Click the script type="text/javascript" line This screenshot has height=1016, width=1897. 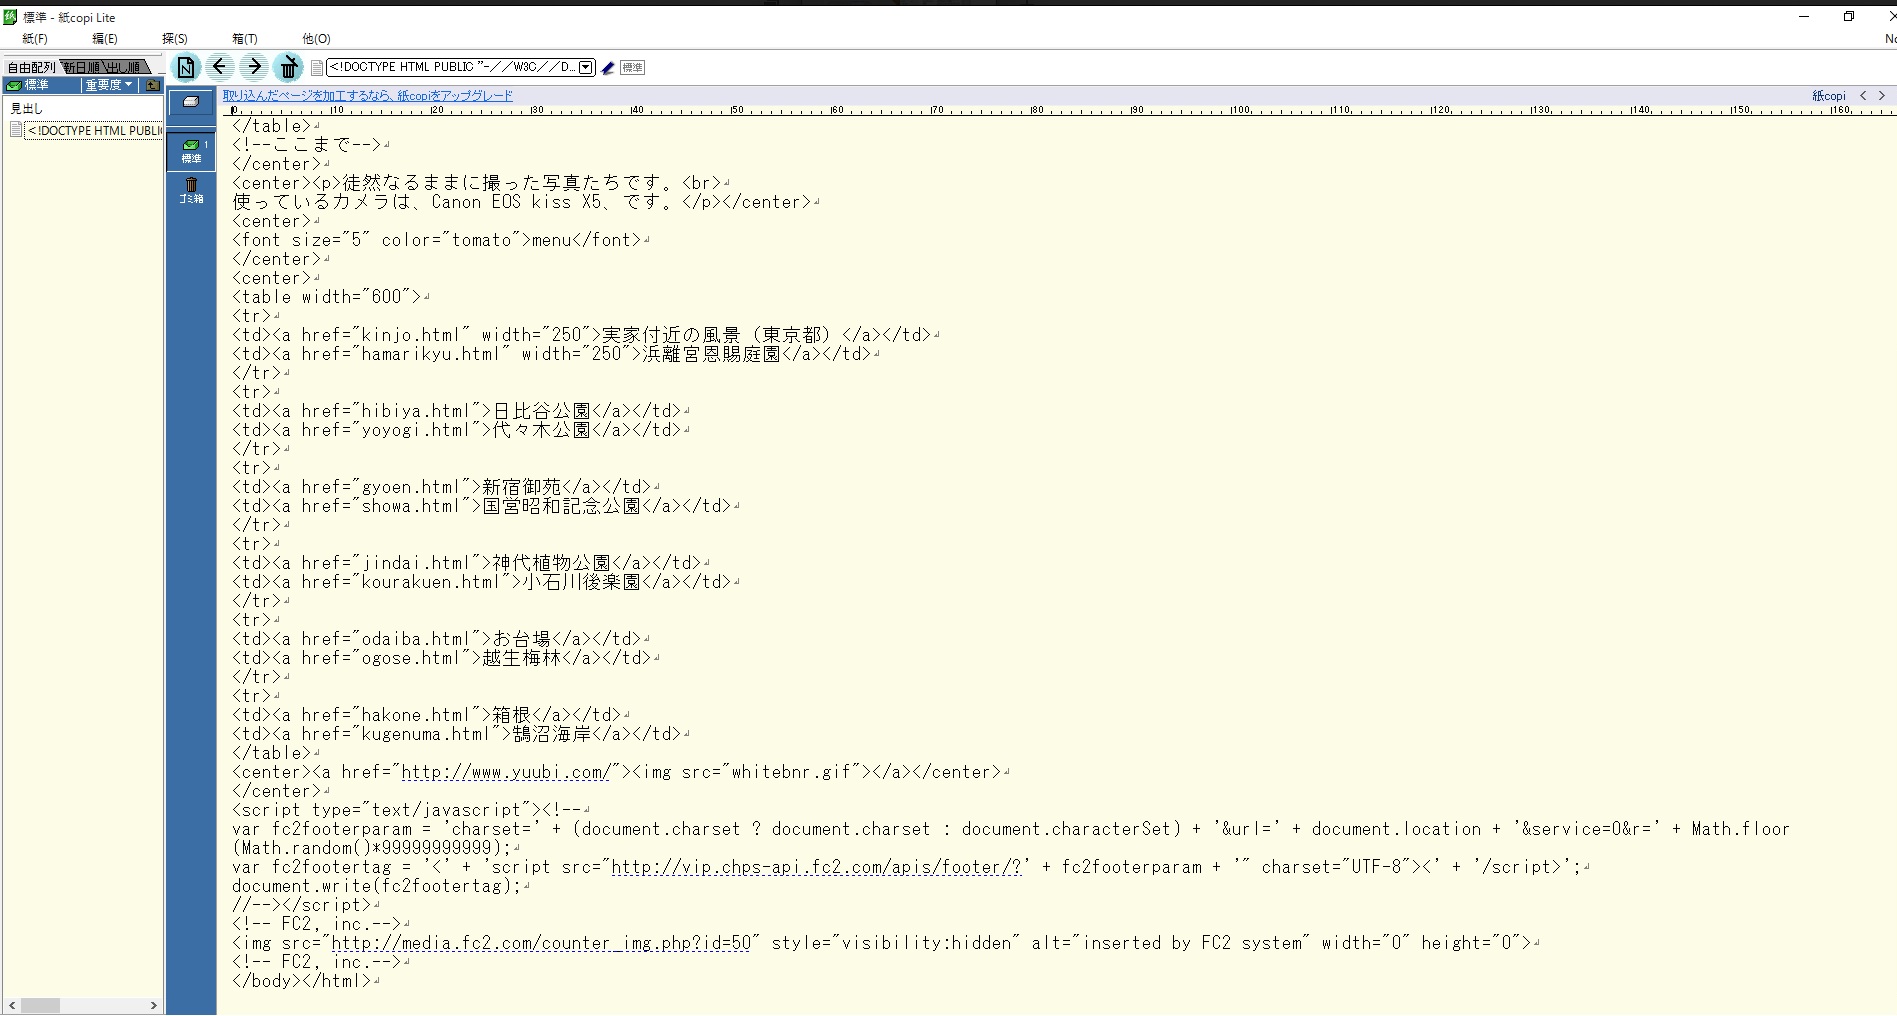click(411, 810)
